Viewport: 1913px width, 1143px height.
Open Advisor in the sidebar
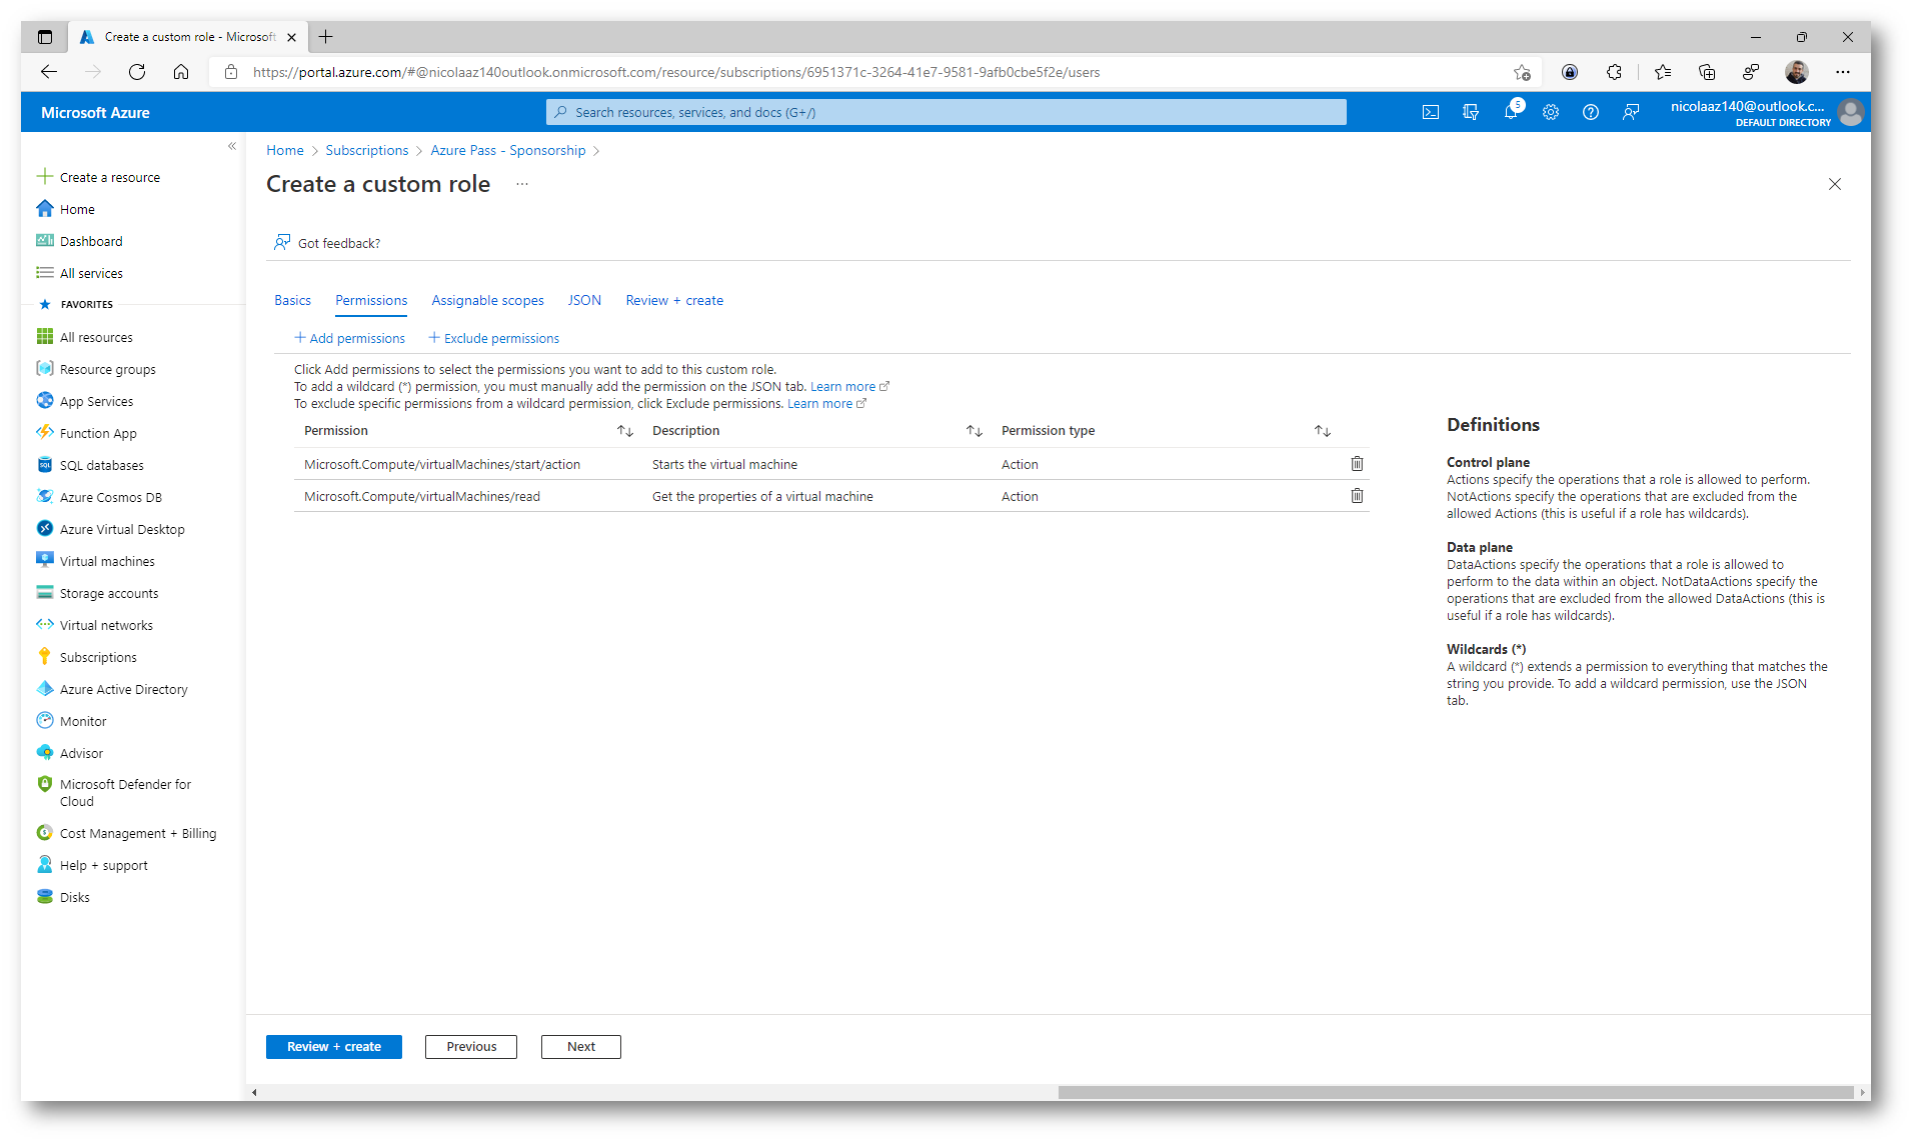tap(70, 753)
